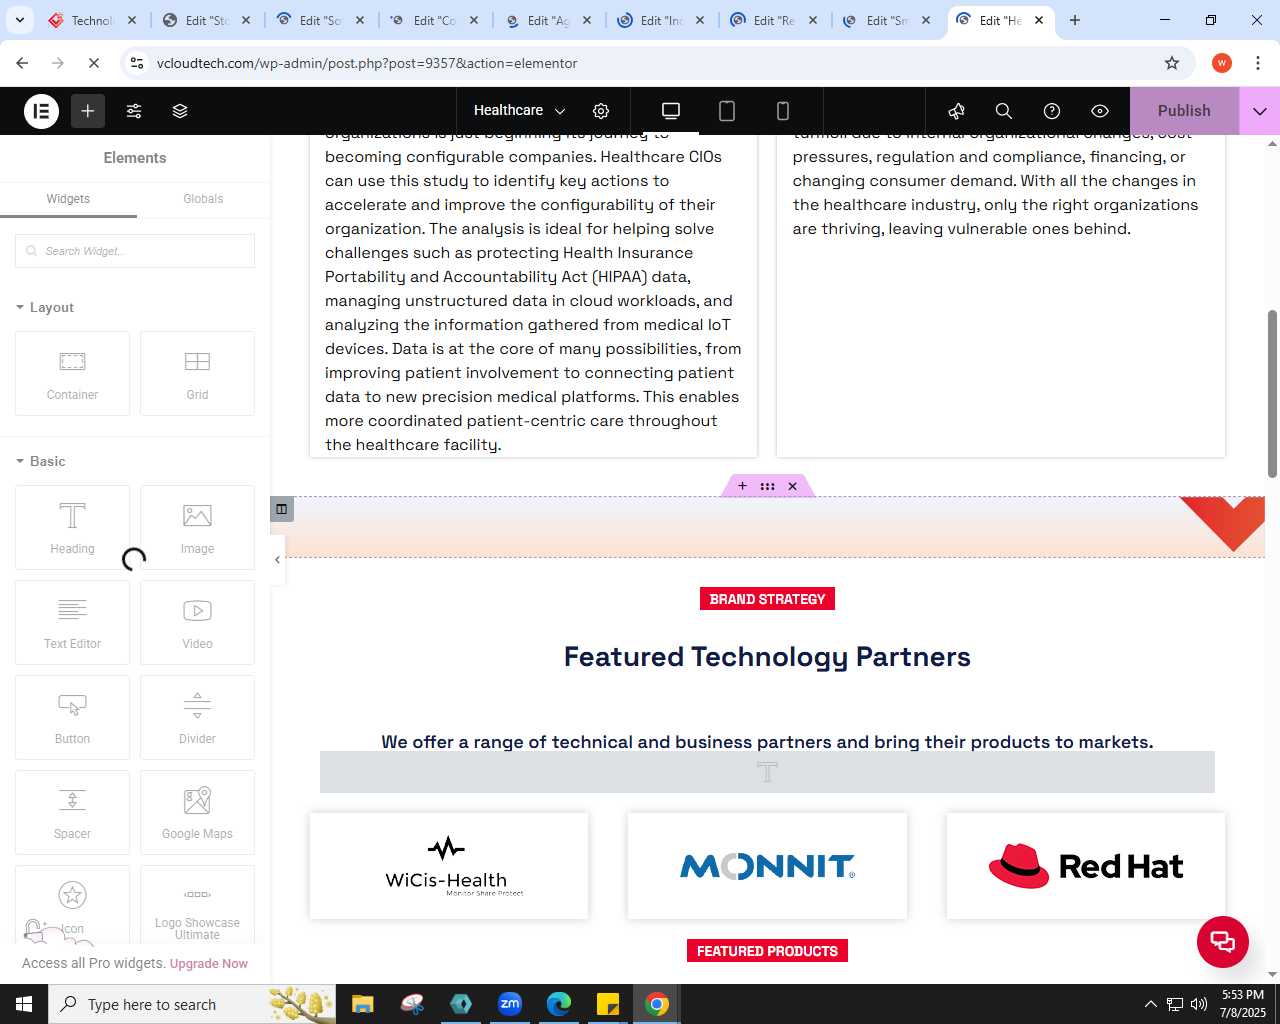
Task: Bookmark this page with star icon
Action: [1172, 63]
